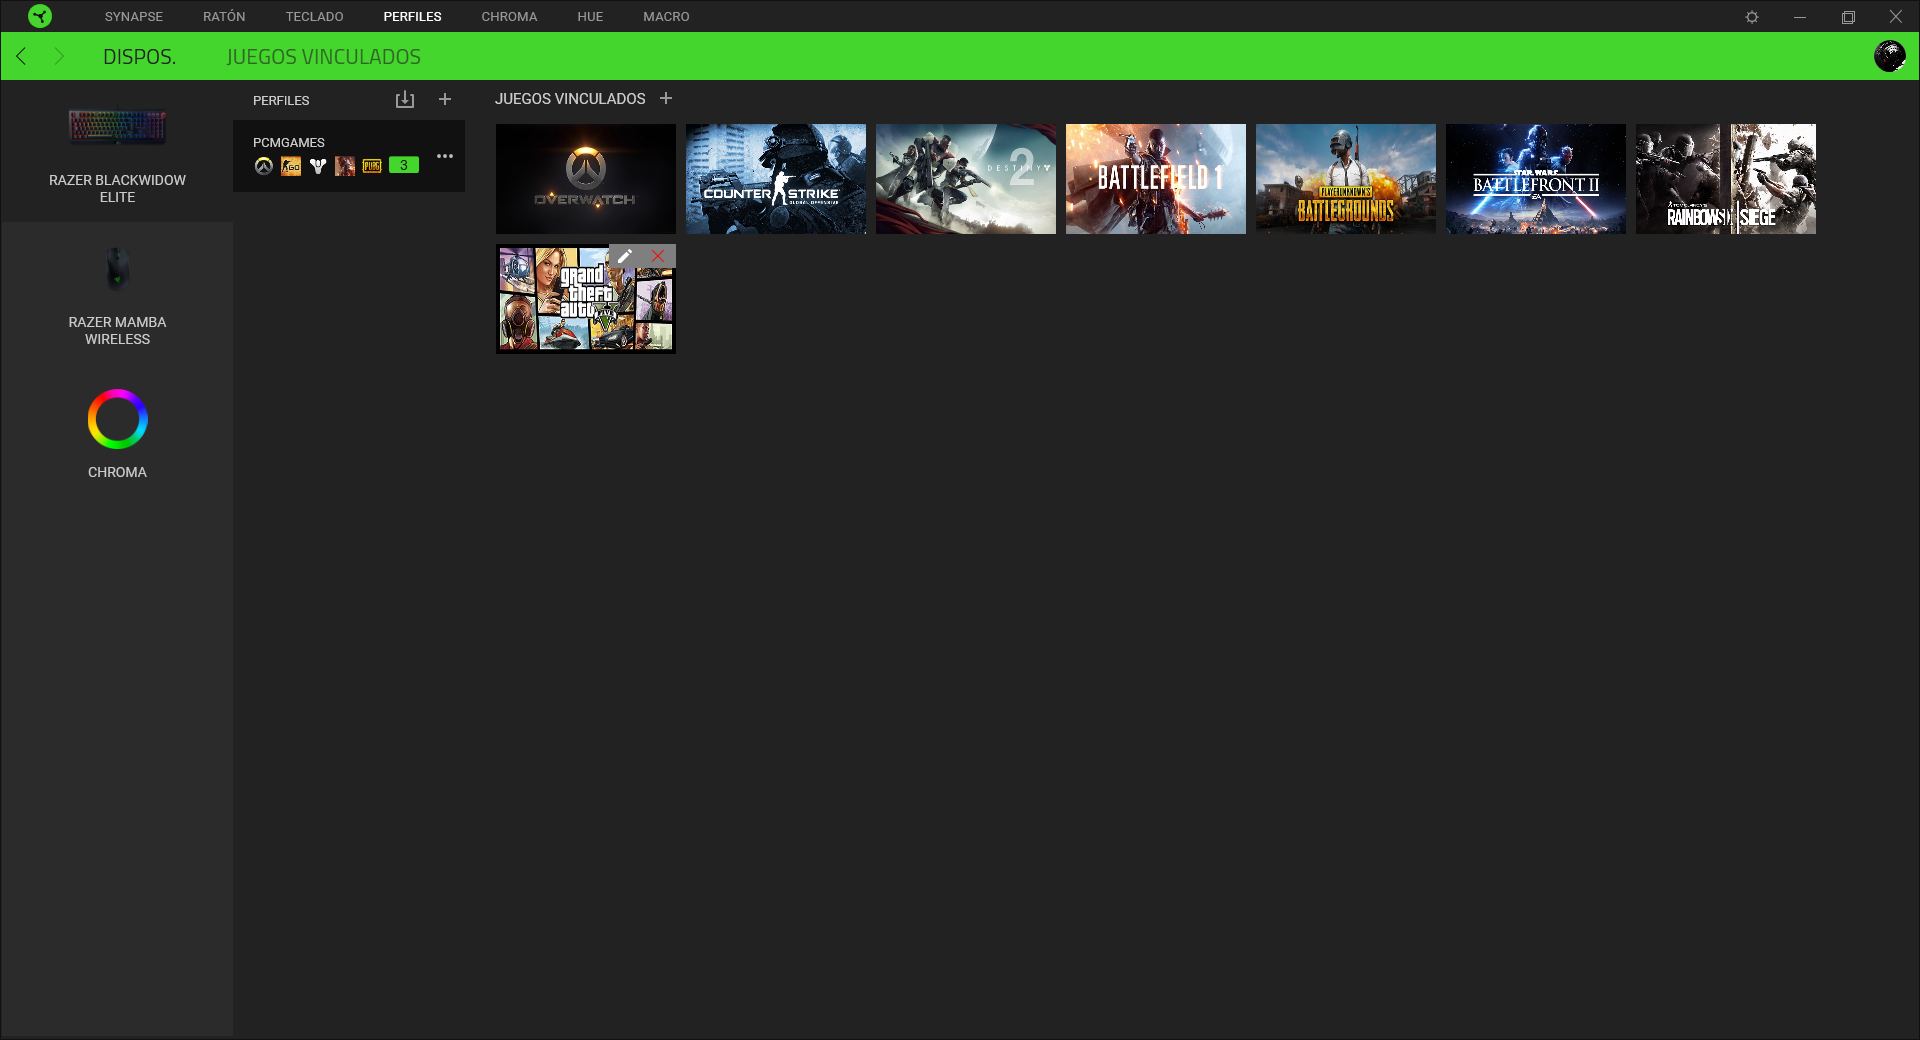Viewport: 1920px width, 1040px height.
Task: Switch to the MACRO tab
Action: click(x=666, y=17)
